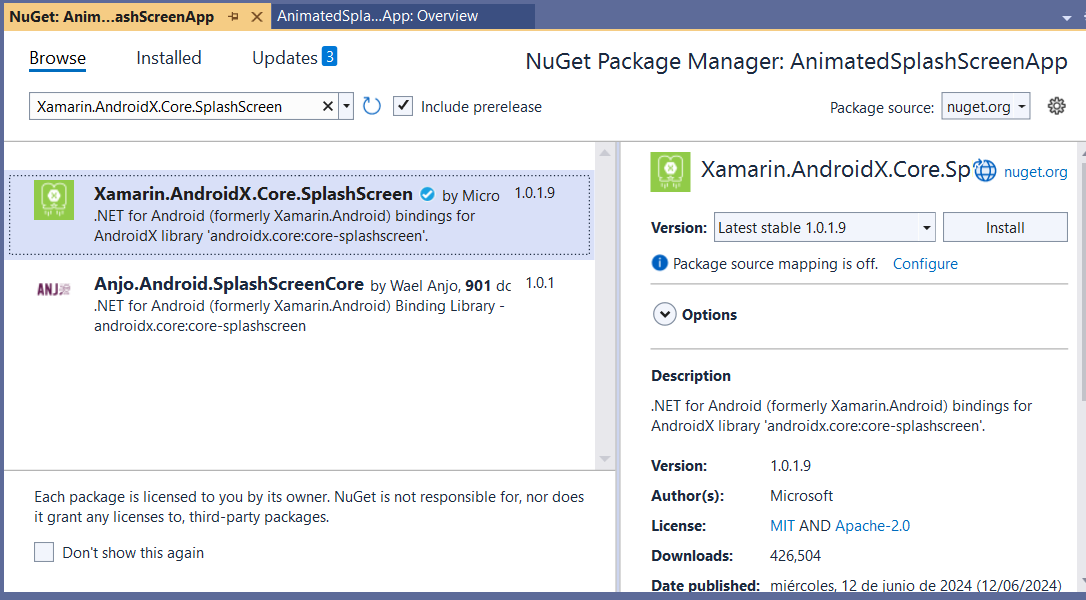Click in the package search input field
This screenshot has width=1086, height=600.
pyautogui.click(x=175, y=106)
